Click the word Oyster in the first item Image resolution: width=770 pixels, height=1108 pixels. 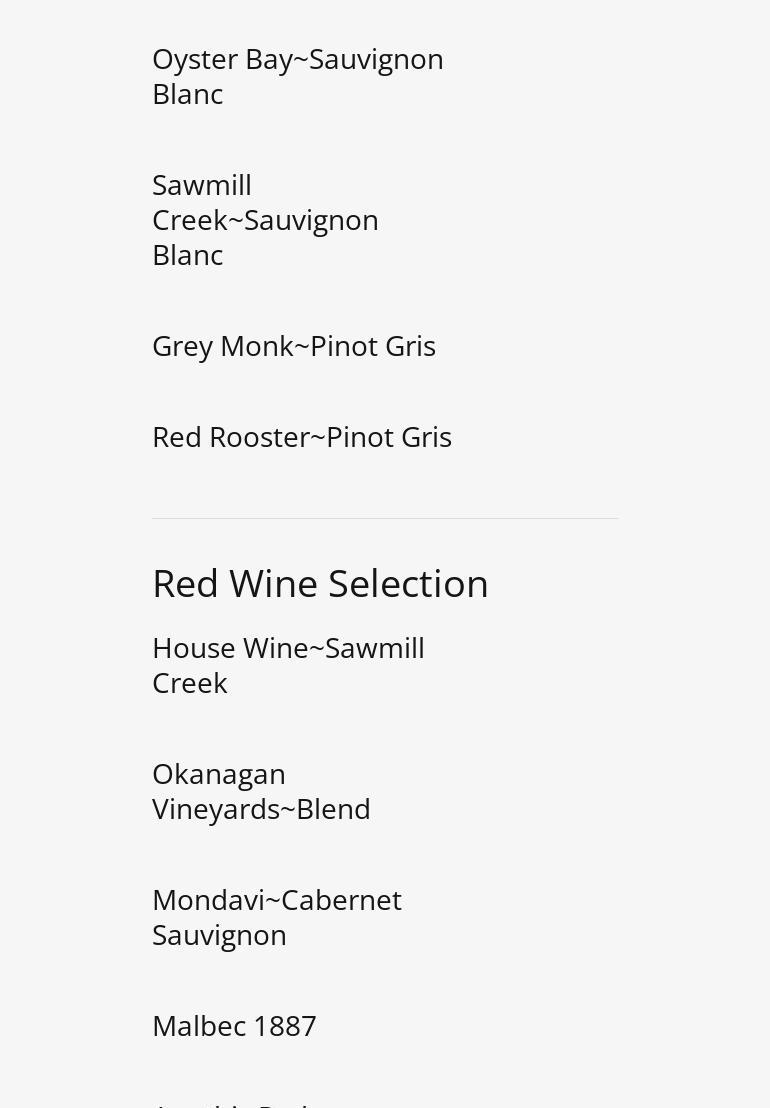[x=195, y=61]
